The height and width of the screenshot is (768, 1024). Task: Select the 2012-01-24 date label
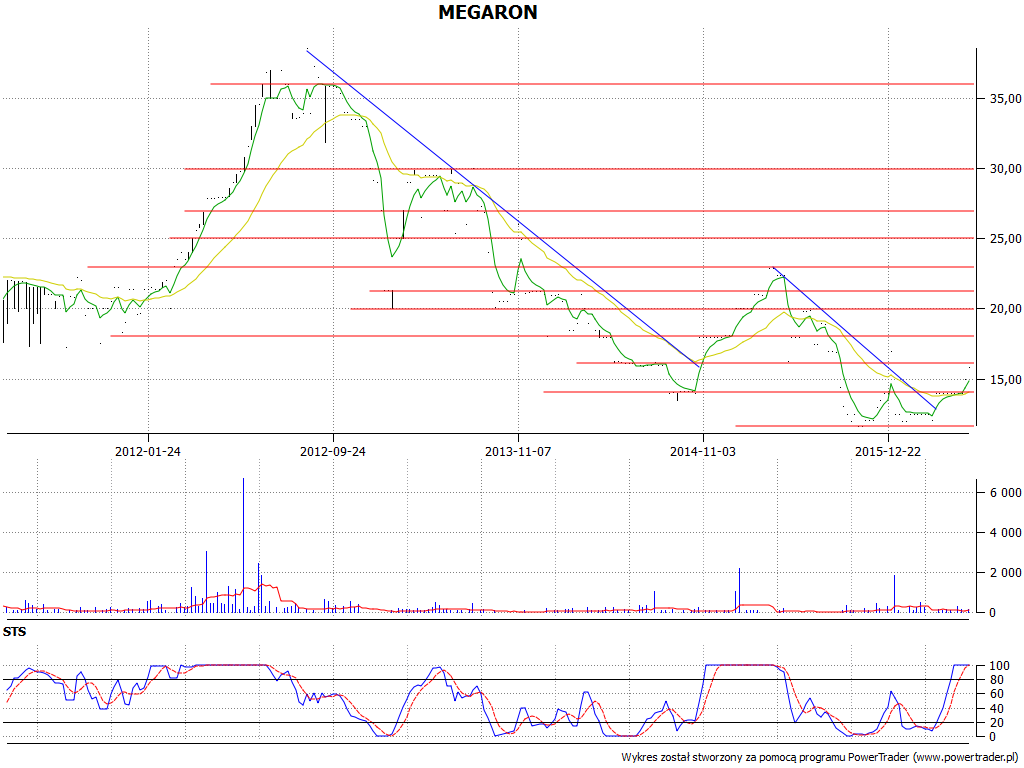[x=148, y=451]
